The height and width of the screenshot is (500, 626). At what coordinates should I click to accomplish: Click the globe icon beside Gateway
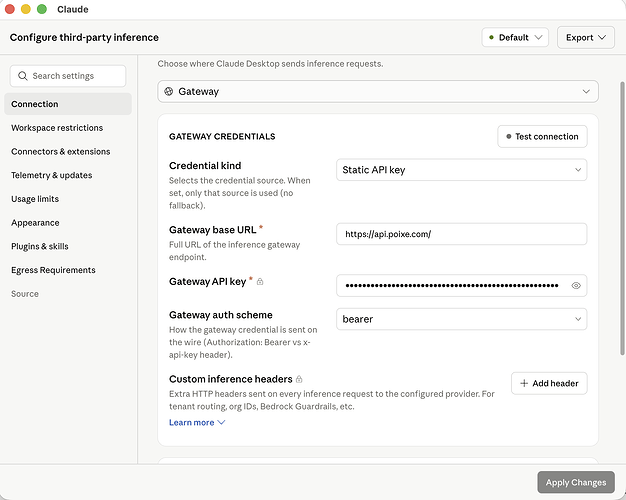pos(169,91)
